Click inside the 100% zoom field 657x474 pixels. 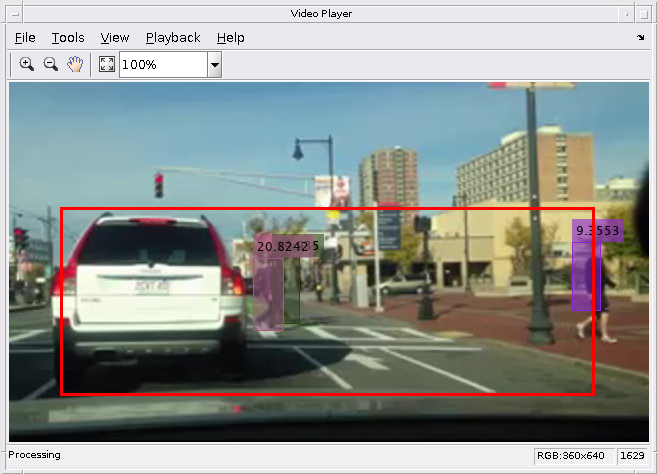pos(163,65)
